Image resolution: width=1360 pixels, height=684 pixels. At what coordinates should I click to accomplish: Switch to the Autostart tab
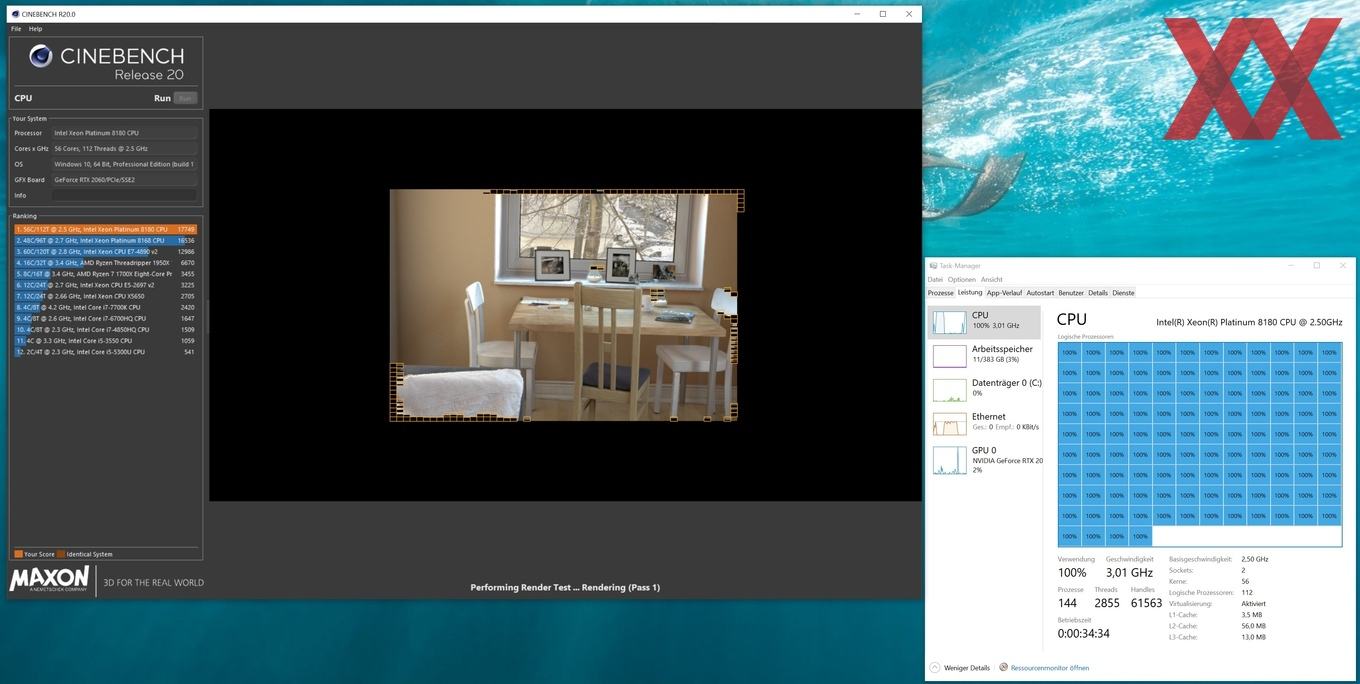click(x=1040, y=293)
